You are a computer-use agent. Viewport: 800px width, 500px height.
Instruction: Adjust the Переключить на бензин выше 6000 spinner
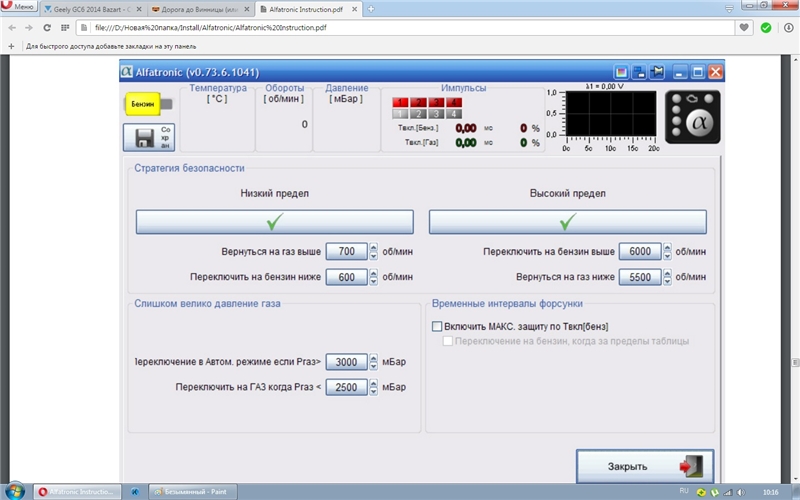click(667, 252)
